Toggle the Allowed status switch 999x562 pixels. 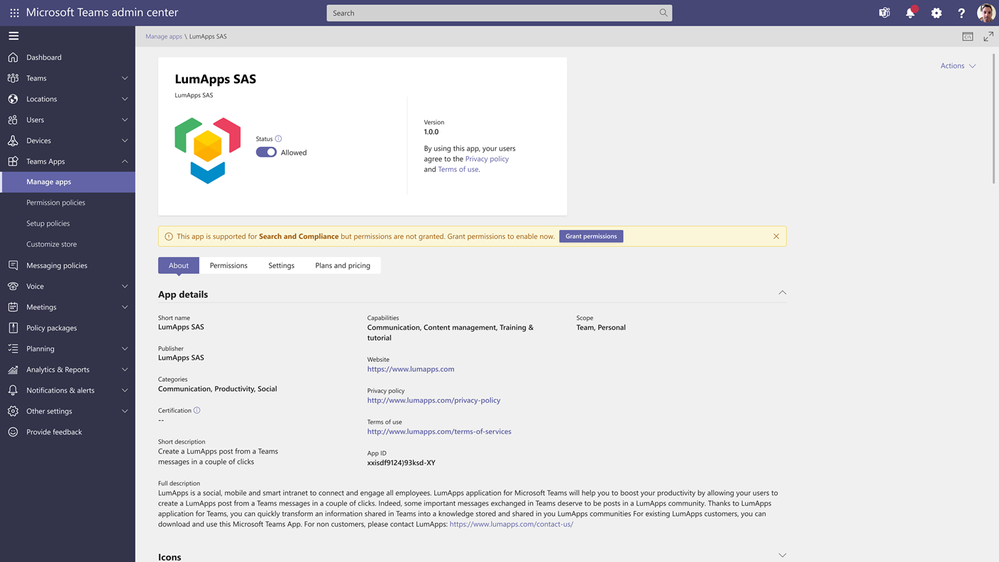coord(266,152)
